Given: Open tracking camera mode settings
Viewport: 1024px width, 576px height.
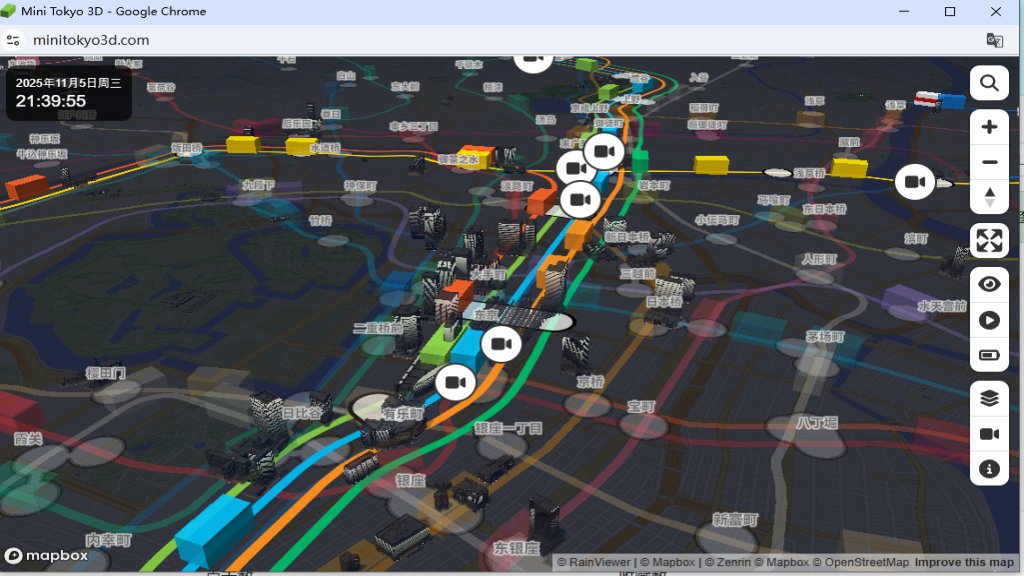Looking at the screenshot, I should tap(989, 433).
